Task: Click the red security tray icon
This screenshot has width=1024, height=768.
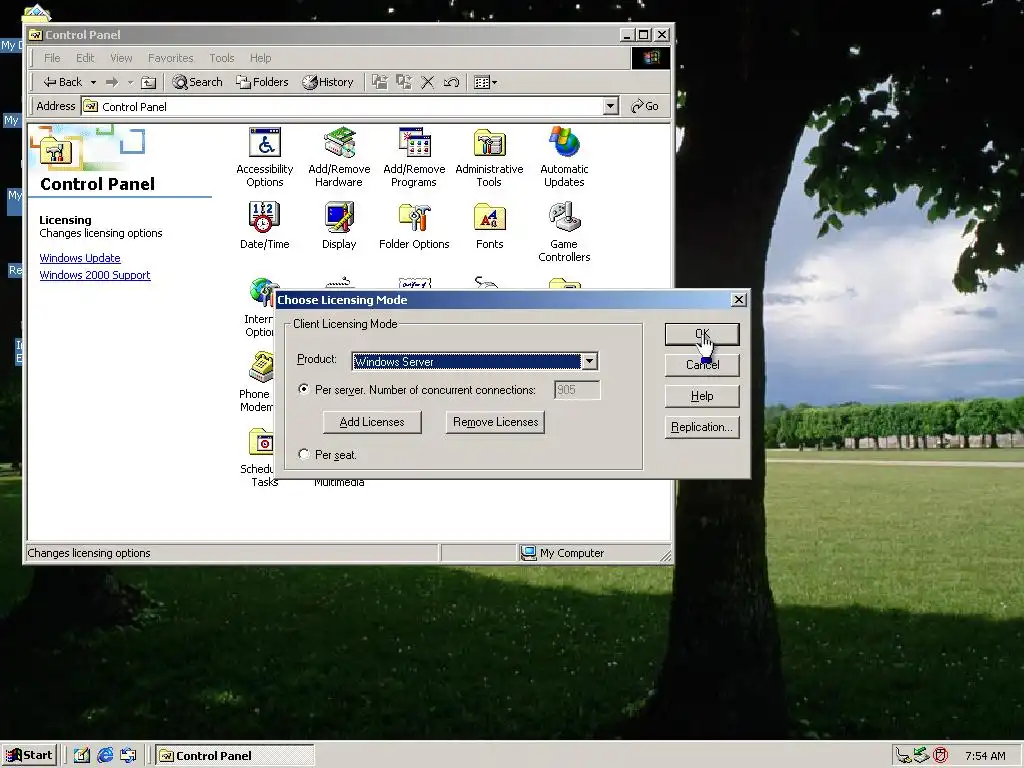Action: point(940,756)
